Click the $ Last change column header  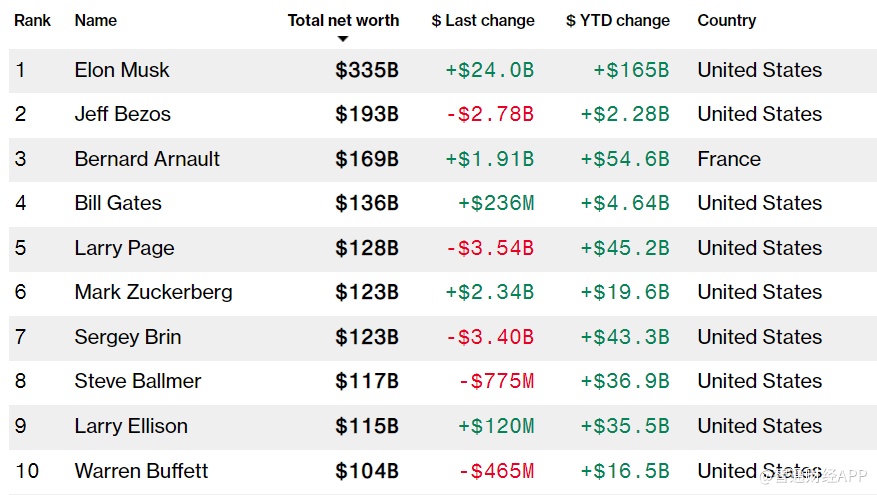tap(483, 20)
